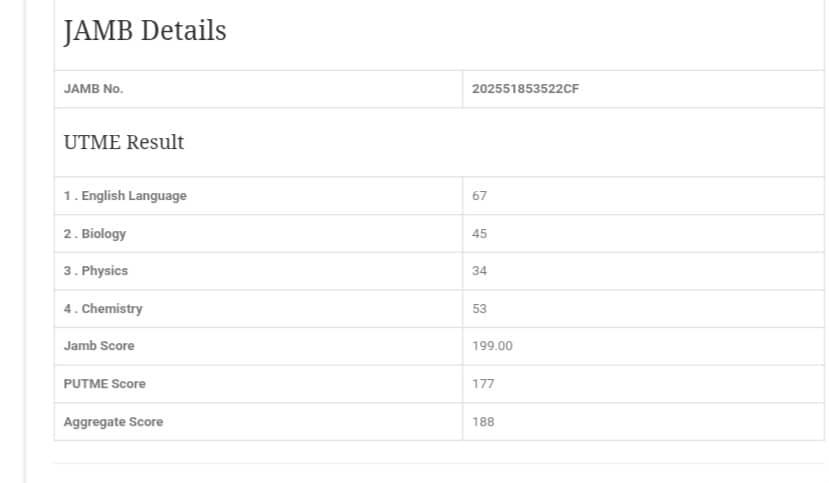Click the Aggregate Score label

(x=113, y=422)
